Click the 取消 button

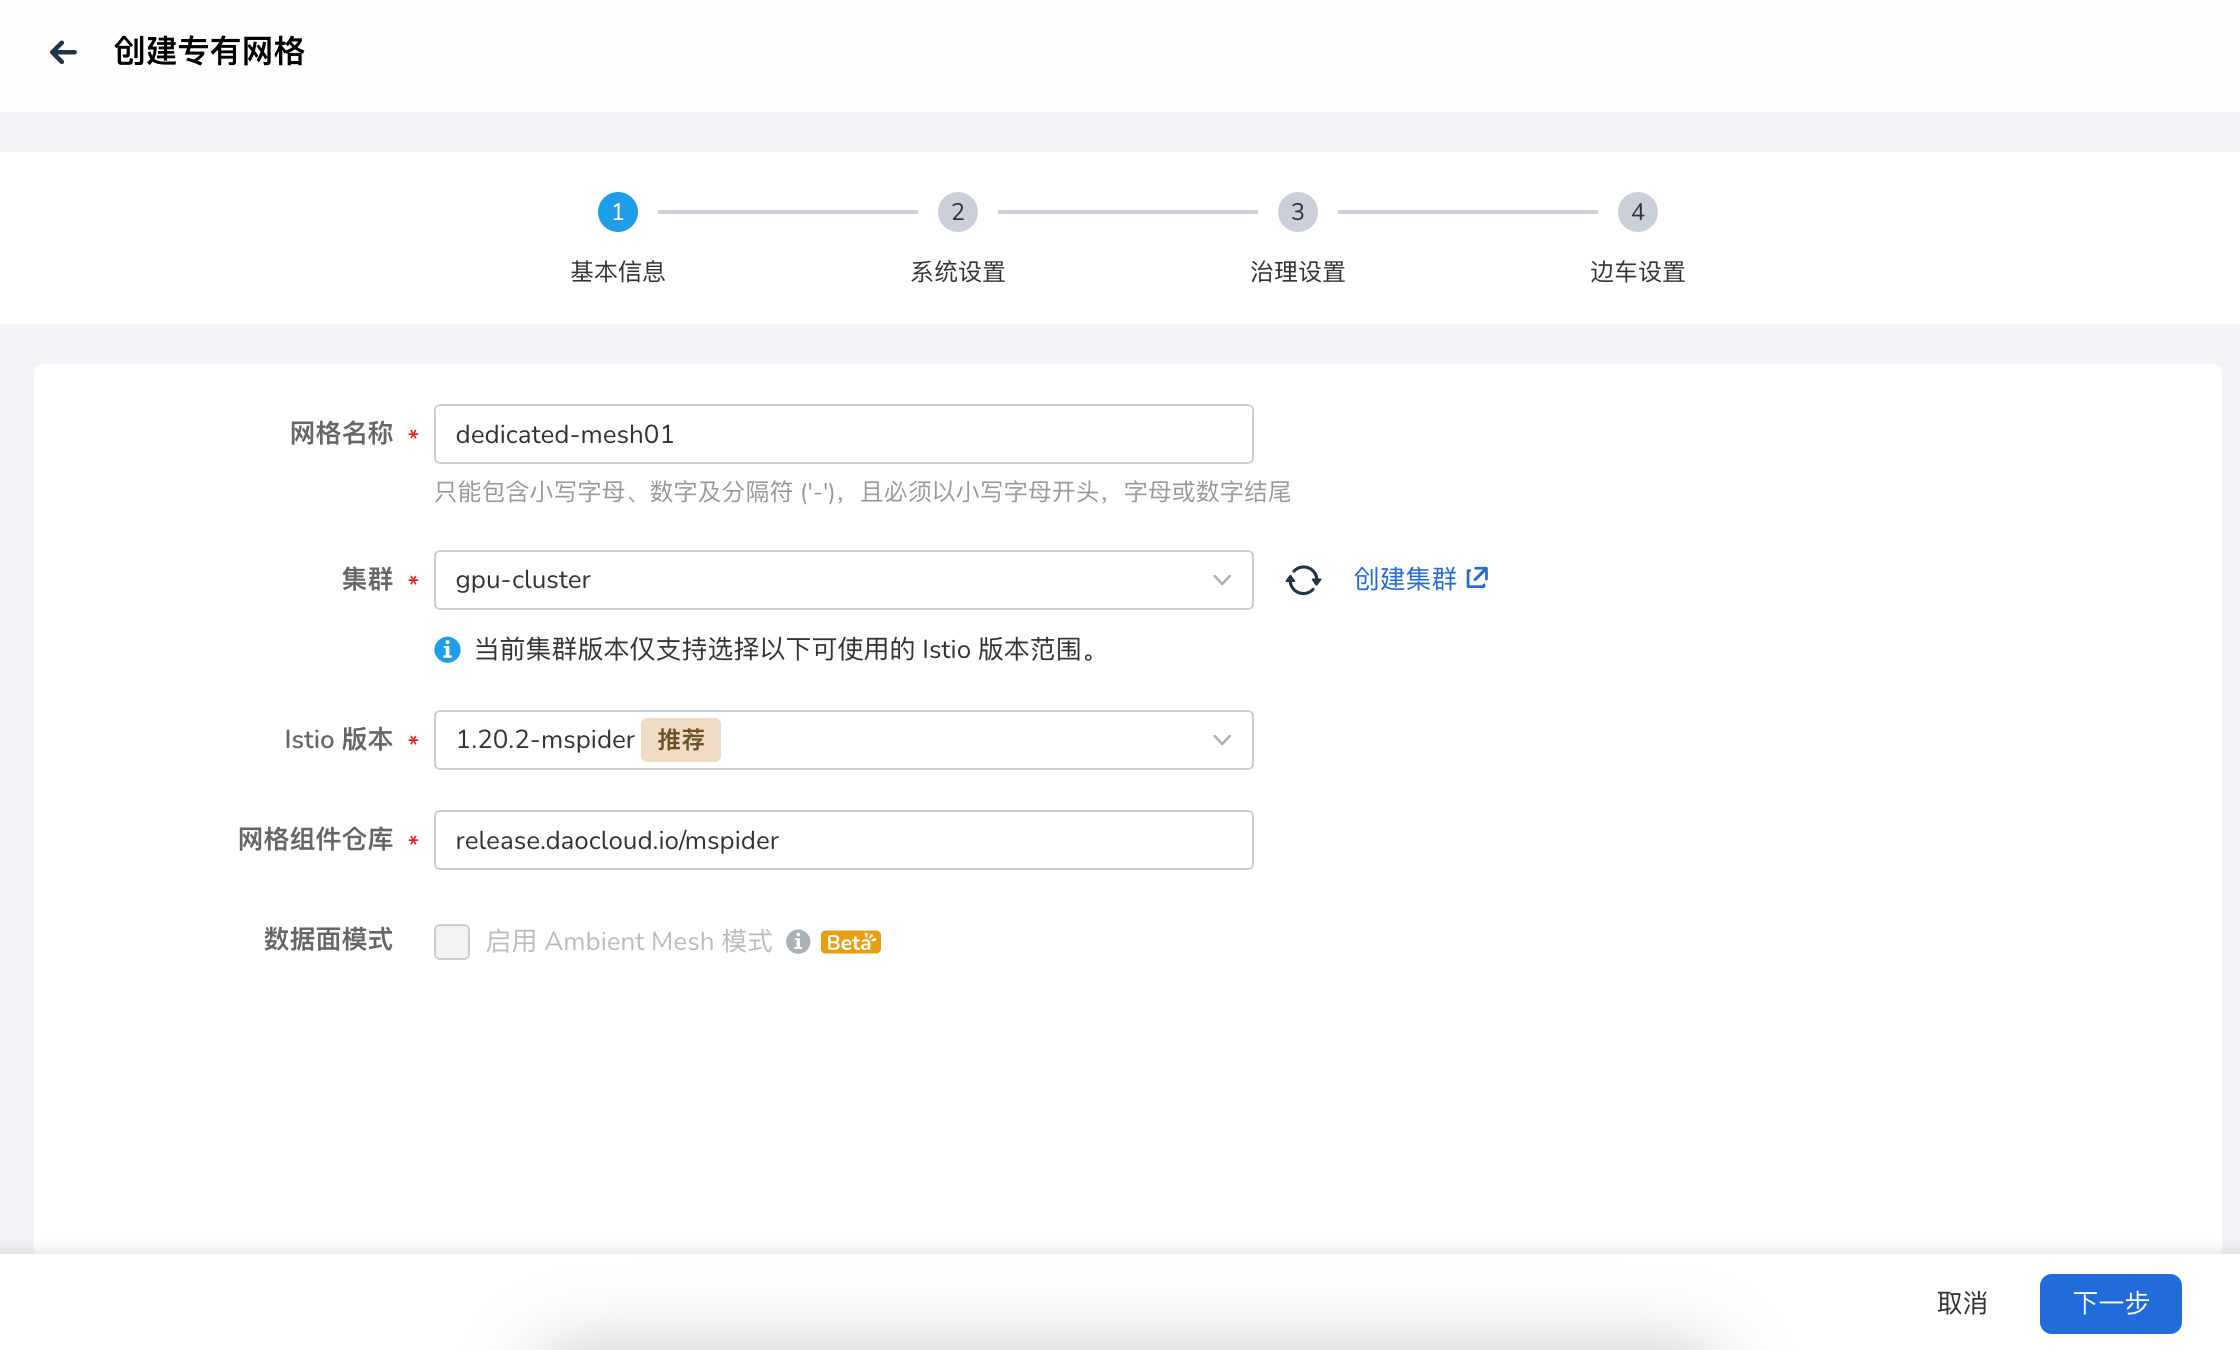click(x=1961, y=1303)
